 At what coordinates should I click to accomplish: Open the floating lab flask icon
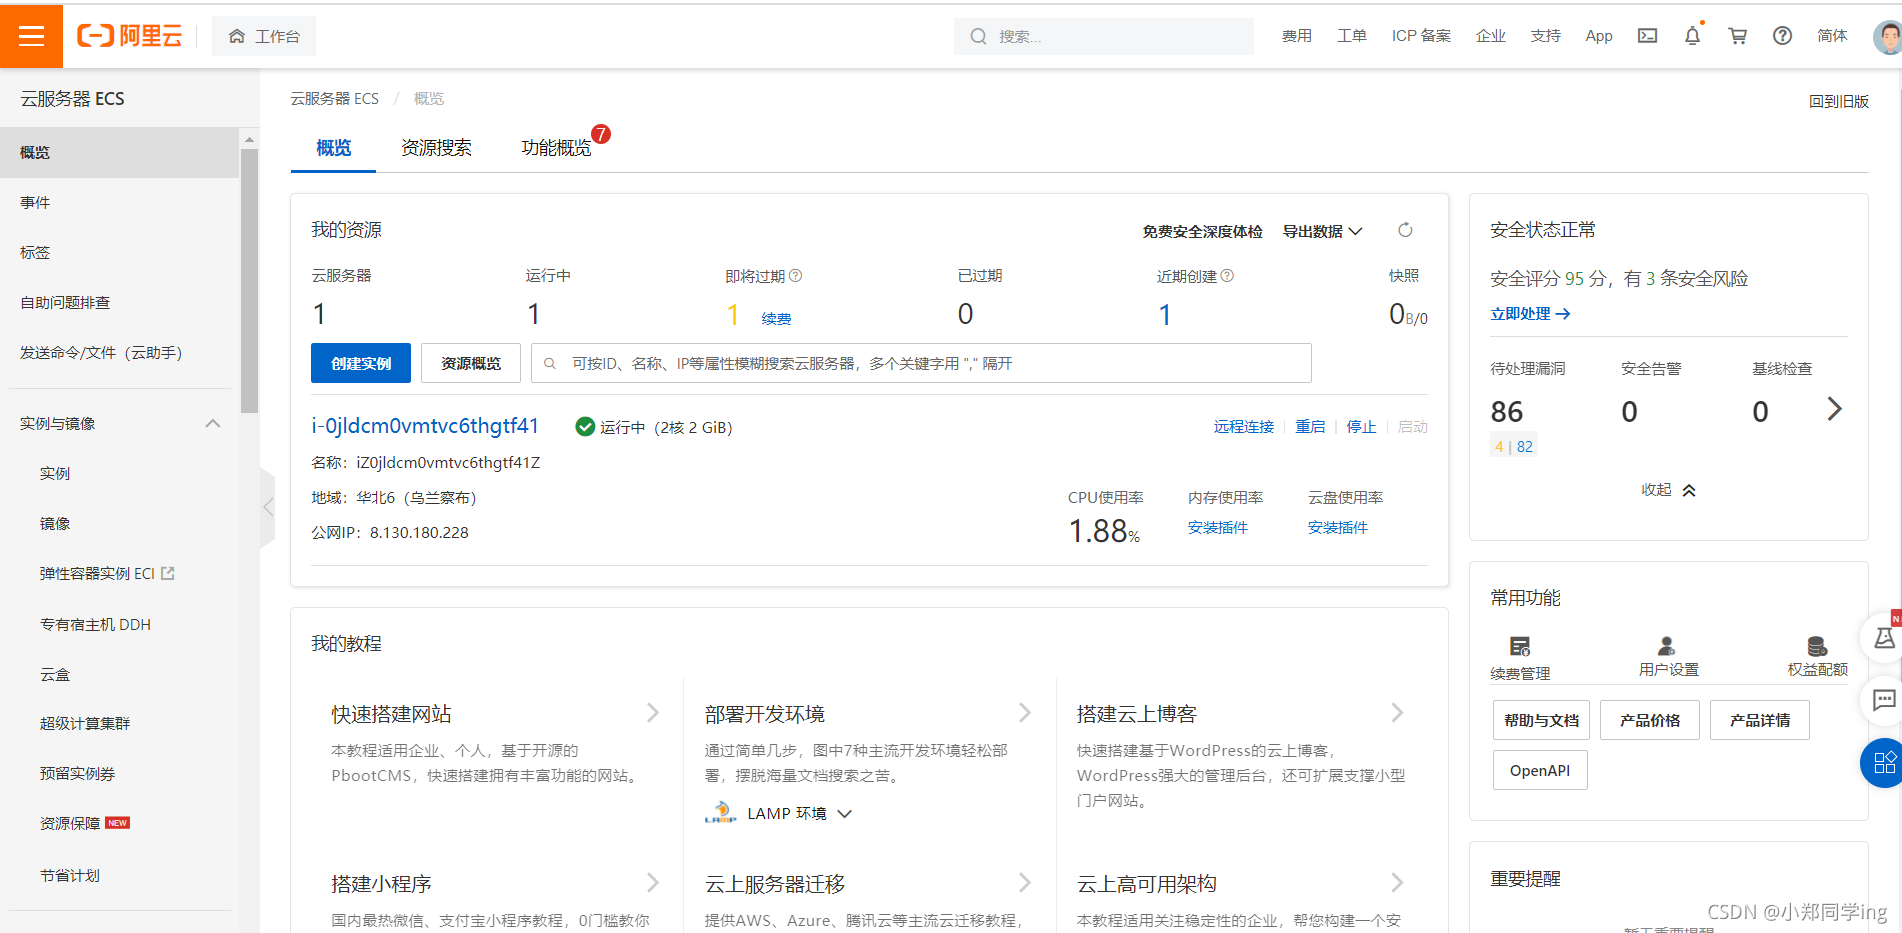pyautogui.click(x=1883, y=637)
